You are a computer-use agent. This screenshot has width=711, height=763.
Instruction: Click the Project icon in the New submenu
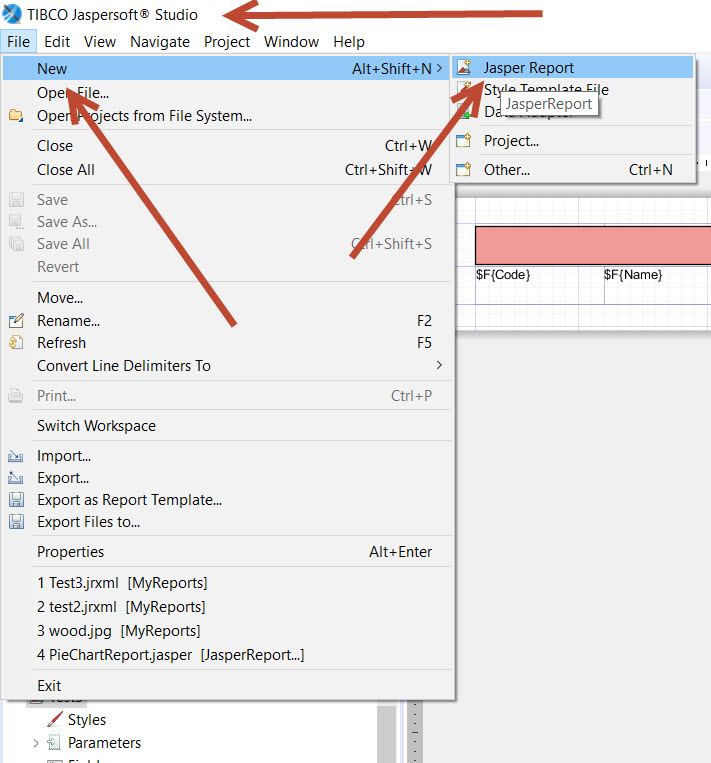tap(464, 141)
